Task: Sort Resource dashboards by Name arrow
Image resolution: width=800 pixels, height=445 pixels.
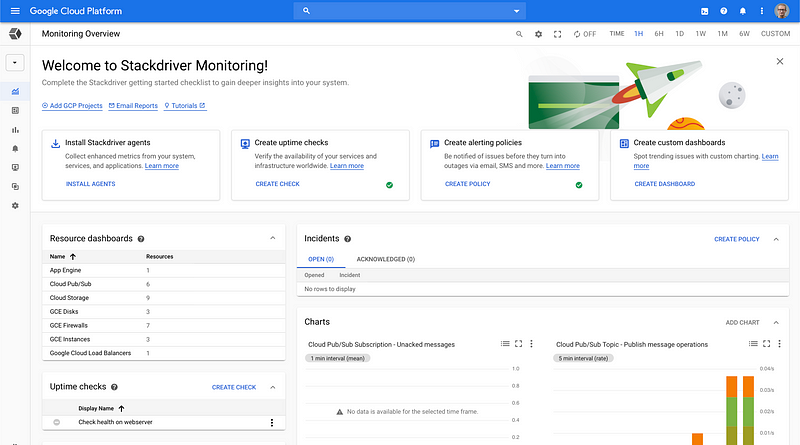Action: pyautogui.click(x=73, y=257)
